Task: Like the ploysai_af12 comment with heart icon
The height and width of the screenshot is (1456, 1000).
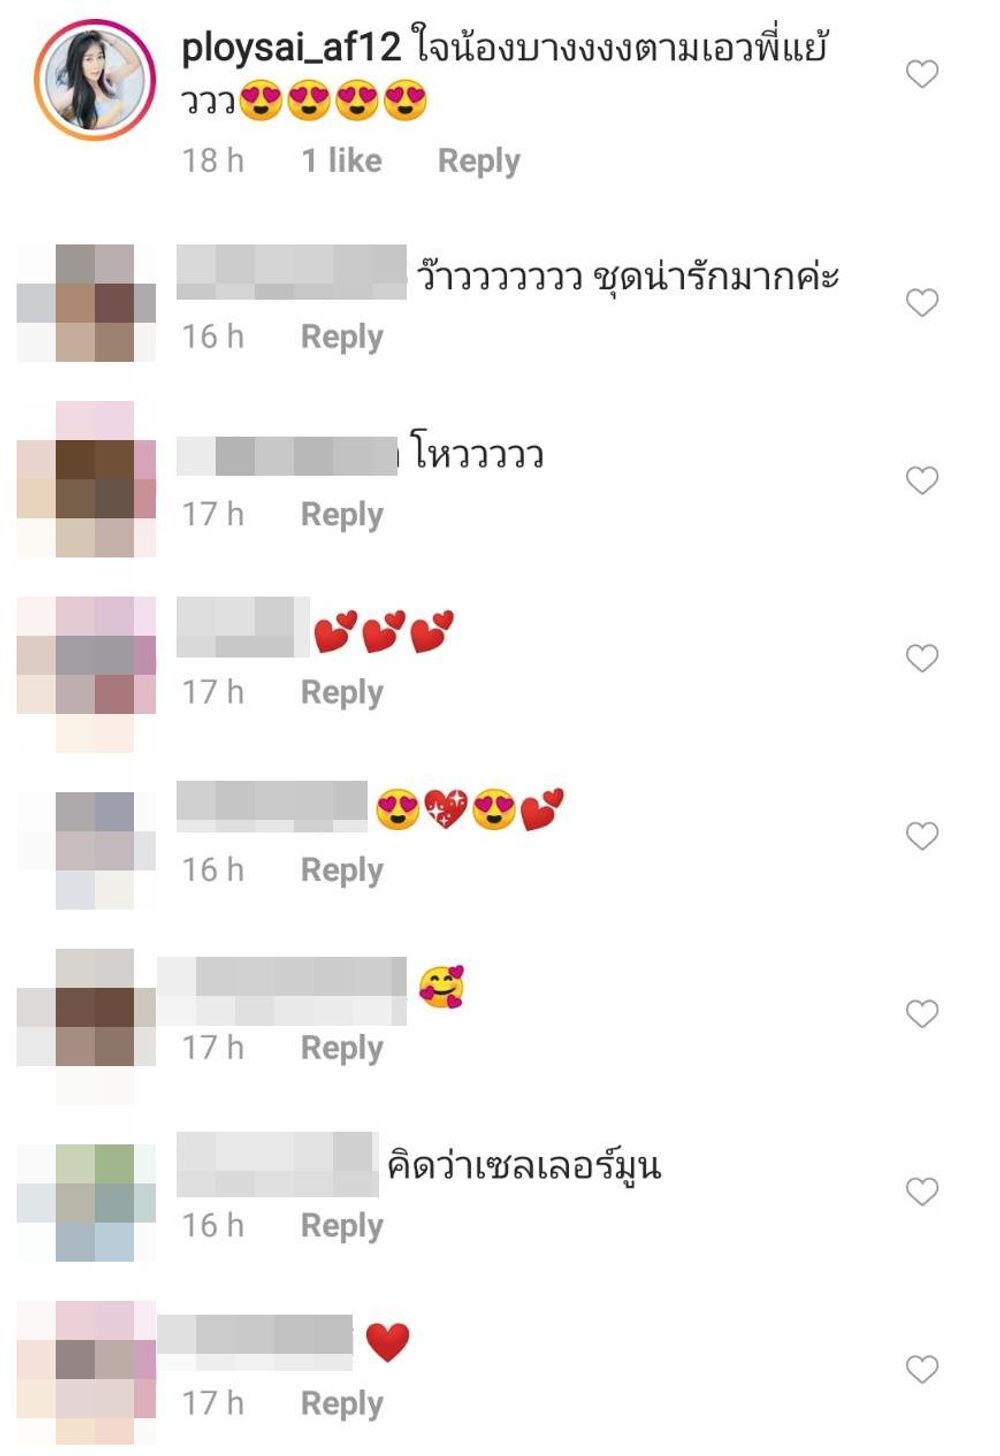Action: pyautogui.click(x=922, y=73)
